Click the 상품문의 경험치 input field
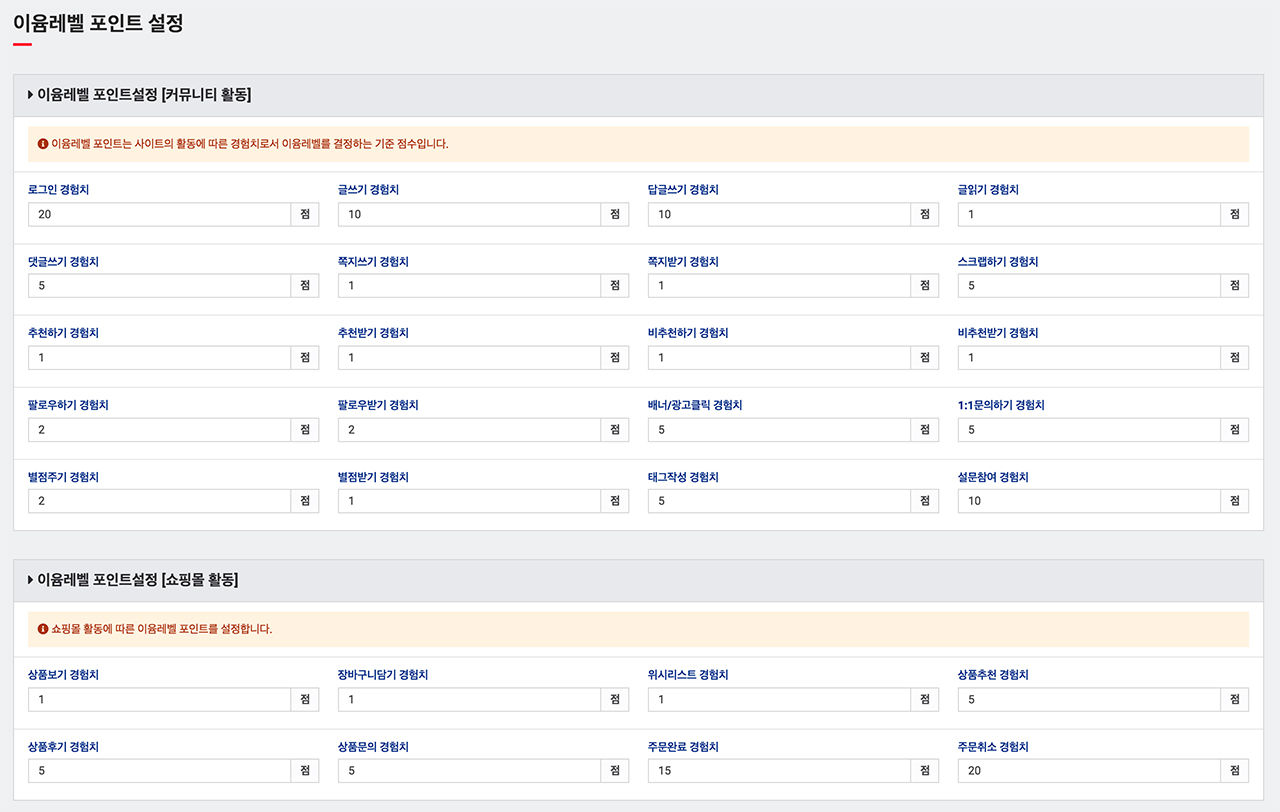This screenshot has height=812, width=1280. (x=470, y=771)
